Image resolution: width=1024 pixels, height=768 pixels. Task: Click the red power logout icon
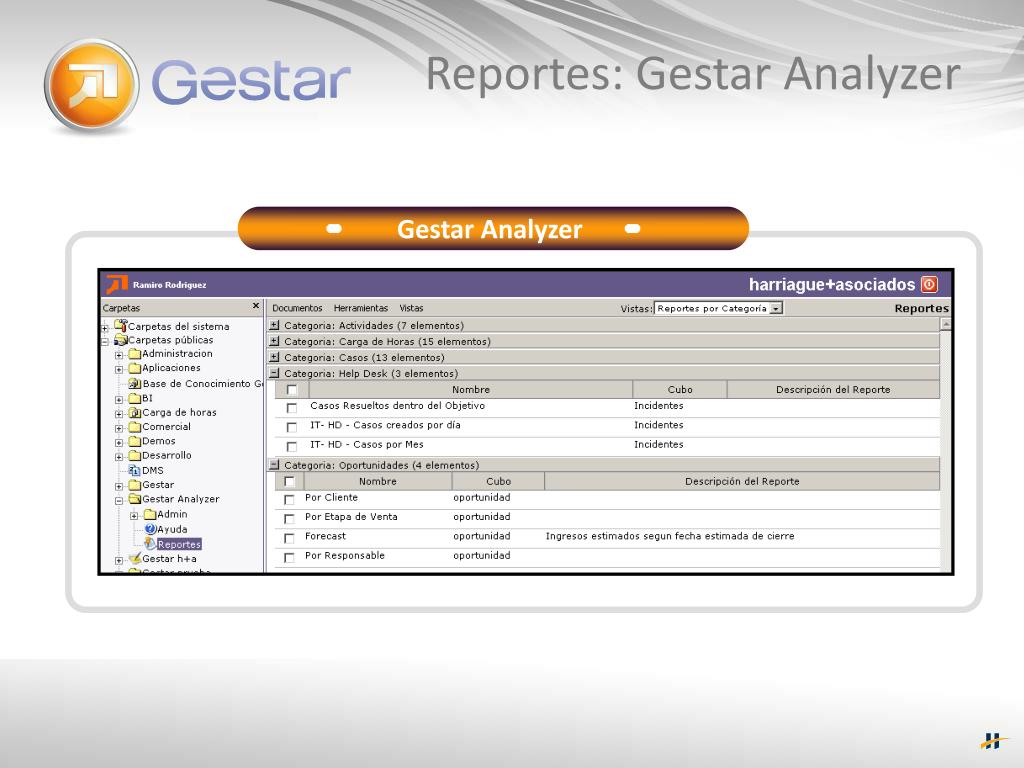[929, 285]
